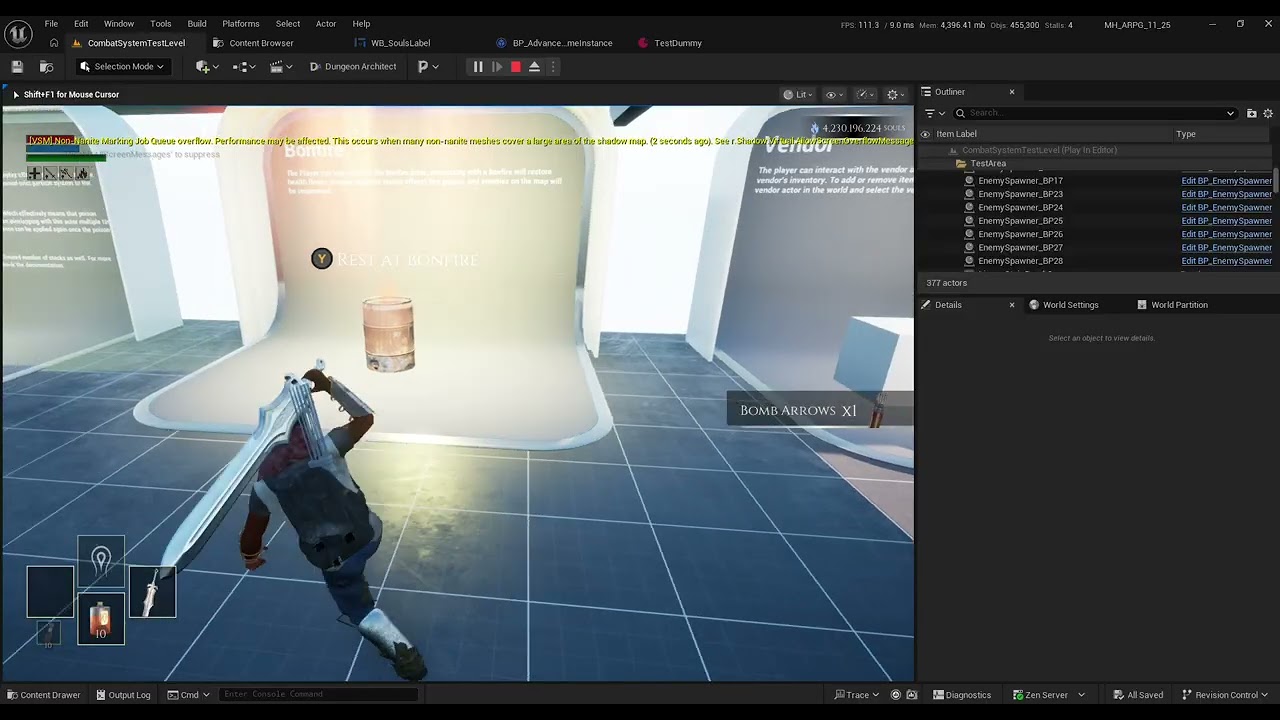This screenshot has width=1280, height=720.
Task: Open the Output Log
Action: click(x=123, y=695)
